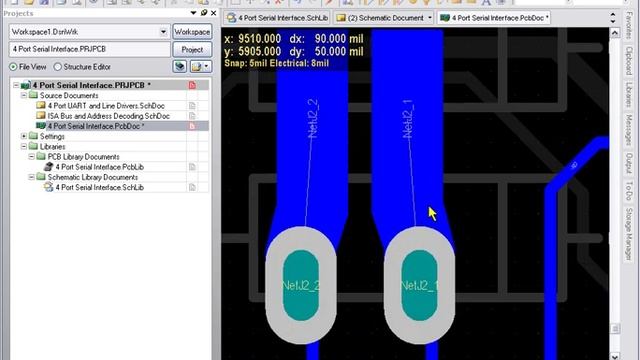Image resolution: width=640 pixels, height=360 pixels.
Task: Open the Favorites side panel tab
Action: tap(628, 25)
